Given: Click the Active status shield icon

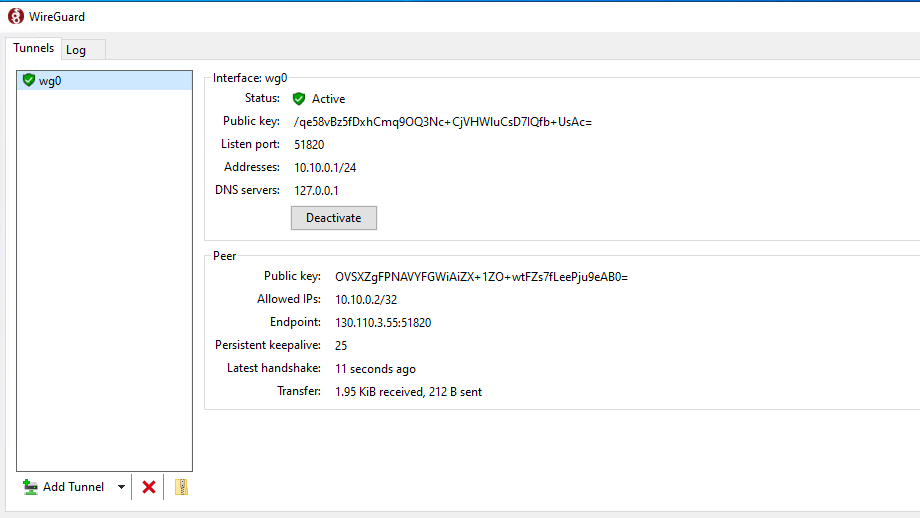Looking at the screenshot, I should [299, 99].
